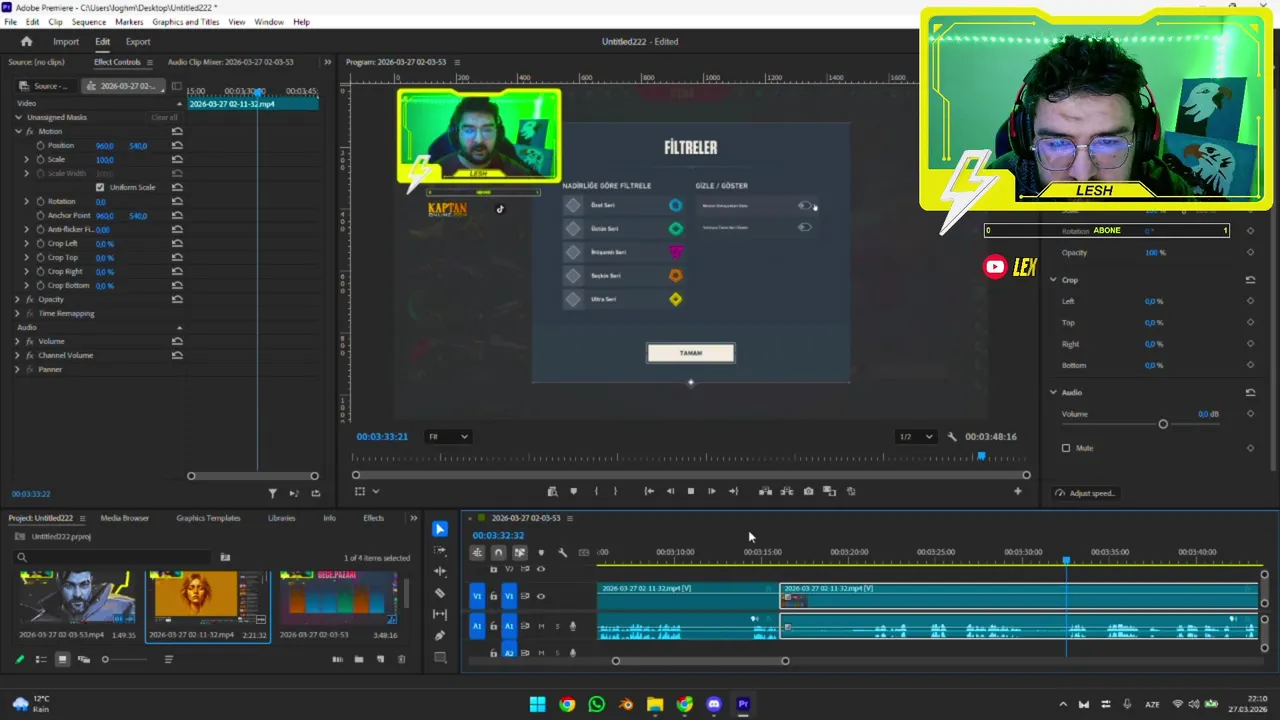Switch to the Import workspace tab
This screenshot has height=720, width=1280.
coord(66,42)
